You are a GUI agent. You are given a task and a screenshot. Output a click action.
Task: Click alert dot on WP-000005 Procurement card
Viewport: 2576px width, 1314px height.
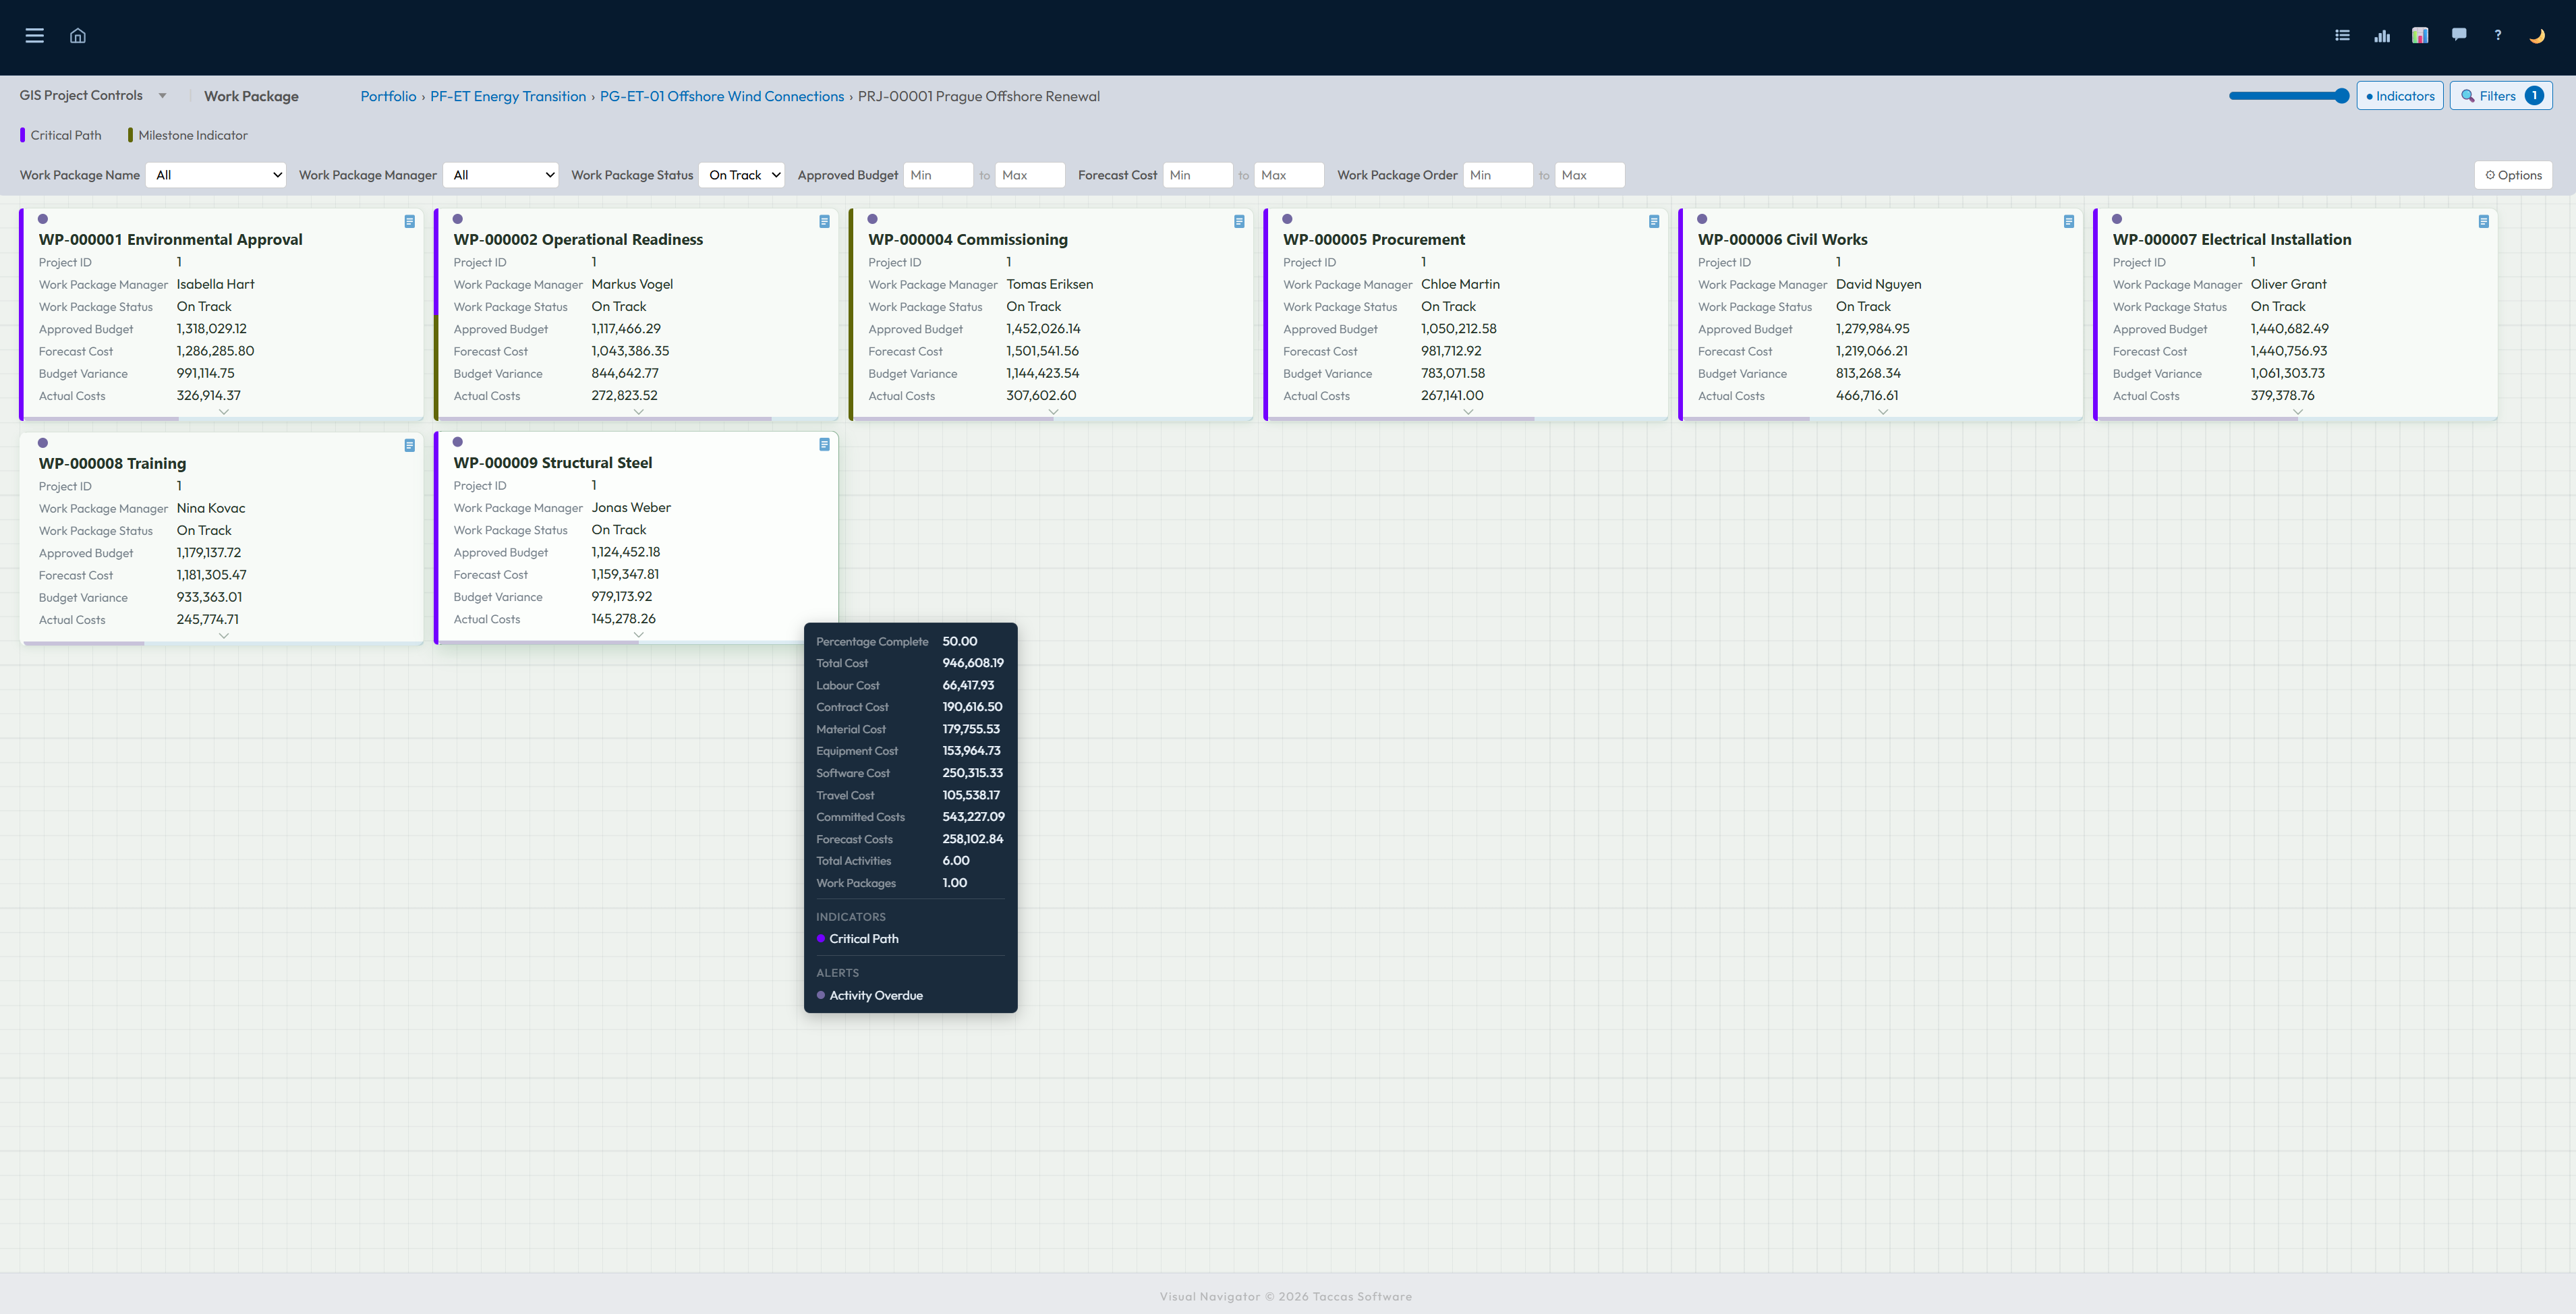1288,219
